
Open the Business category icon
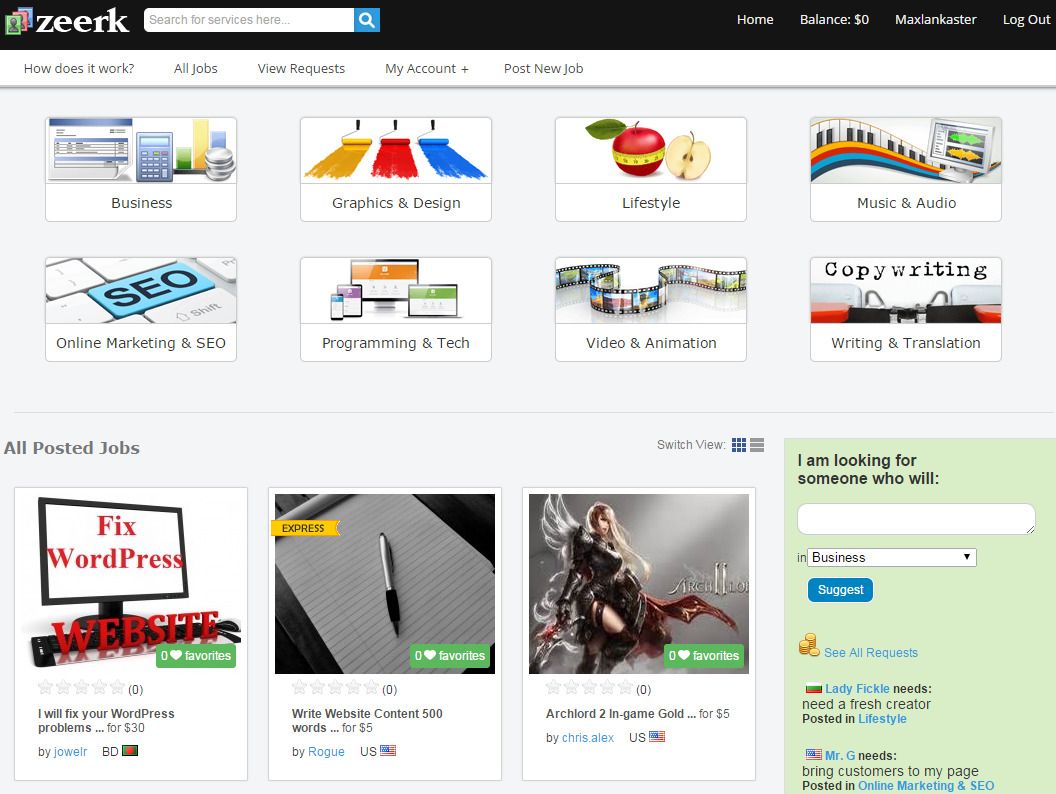pyautogui.click(x=140, y=150)
